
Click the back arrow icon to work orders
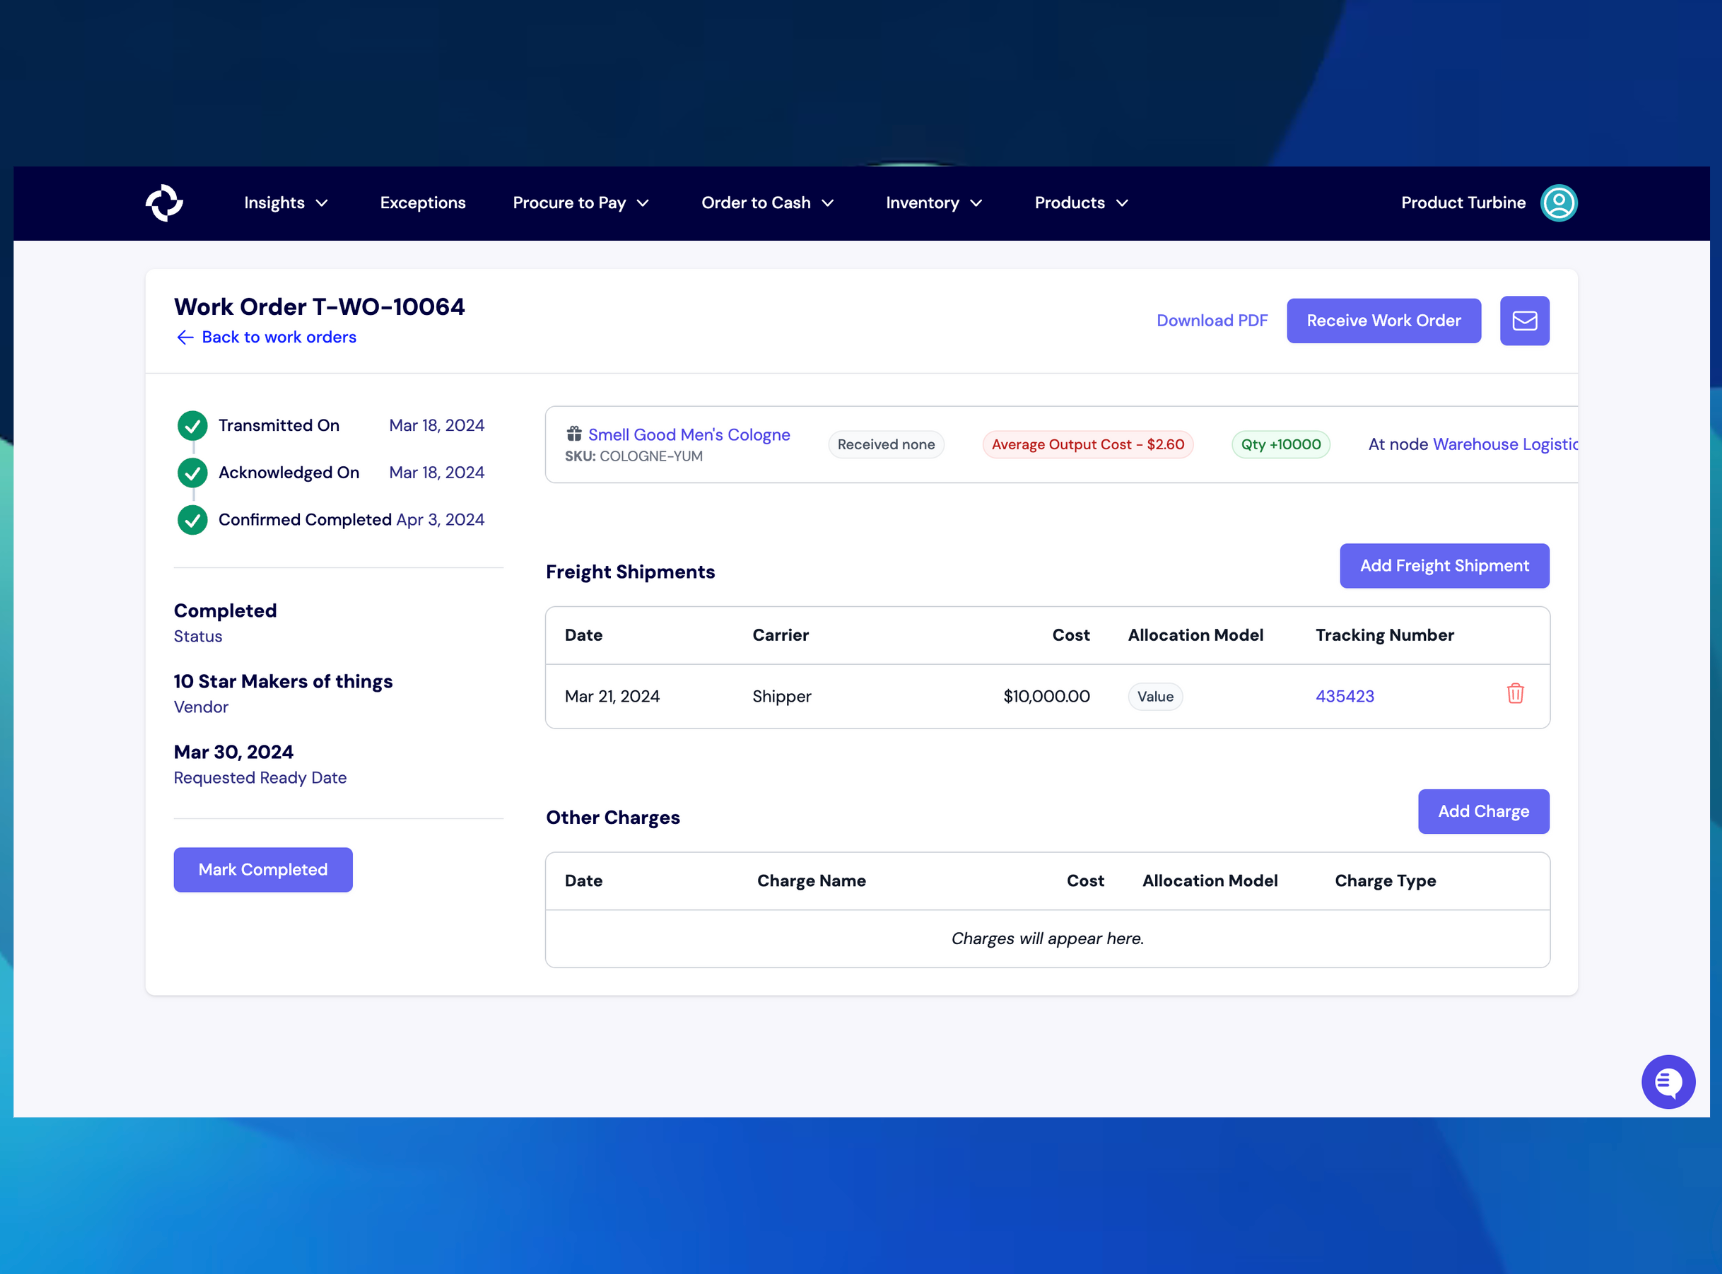[x=185, y=338]
